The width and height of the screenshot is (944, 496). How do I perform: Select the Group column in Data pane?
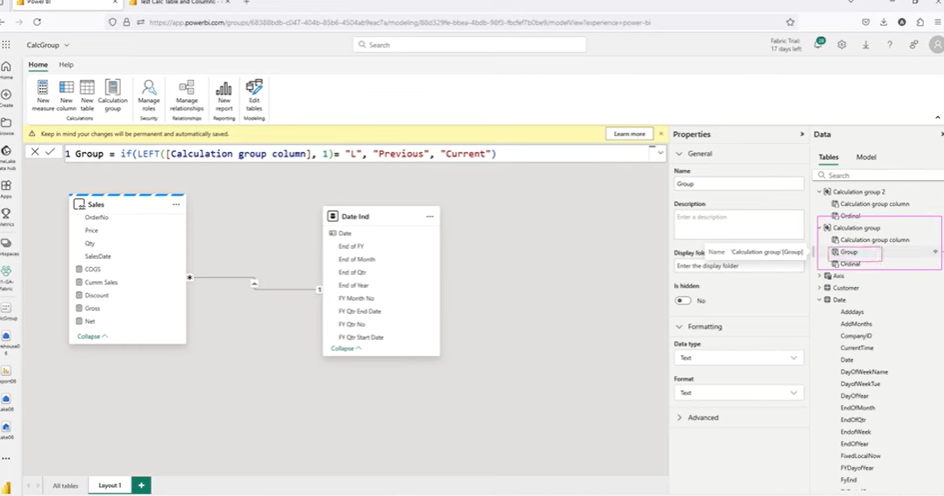tap(848, 252)
